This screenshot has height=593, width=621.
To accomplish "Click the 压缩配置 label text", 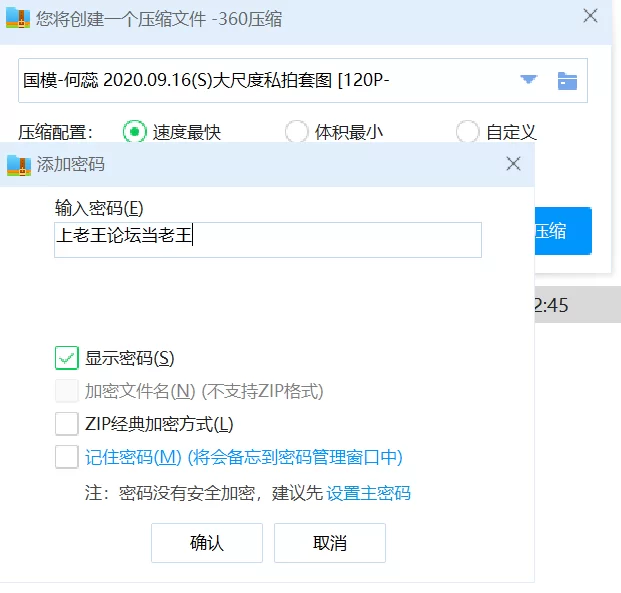I will (x=55, y=132).
